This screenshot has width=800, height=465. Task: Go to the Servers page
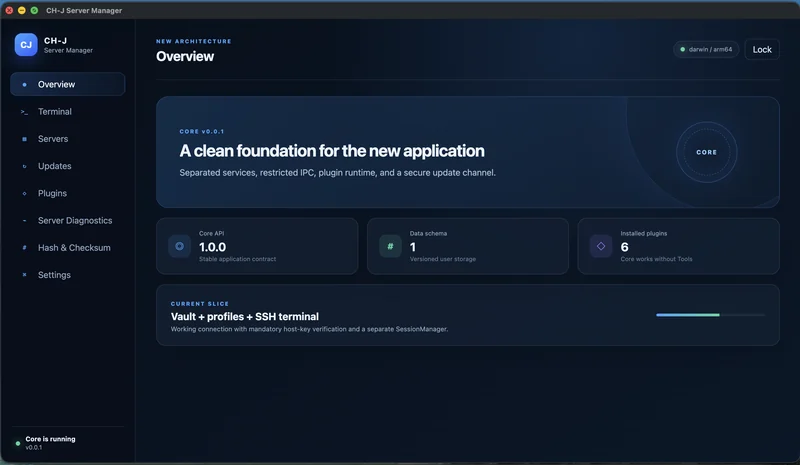click(x=68, y=139)
